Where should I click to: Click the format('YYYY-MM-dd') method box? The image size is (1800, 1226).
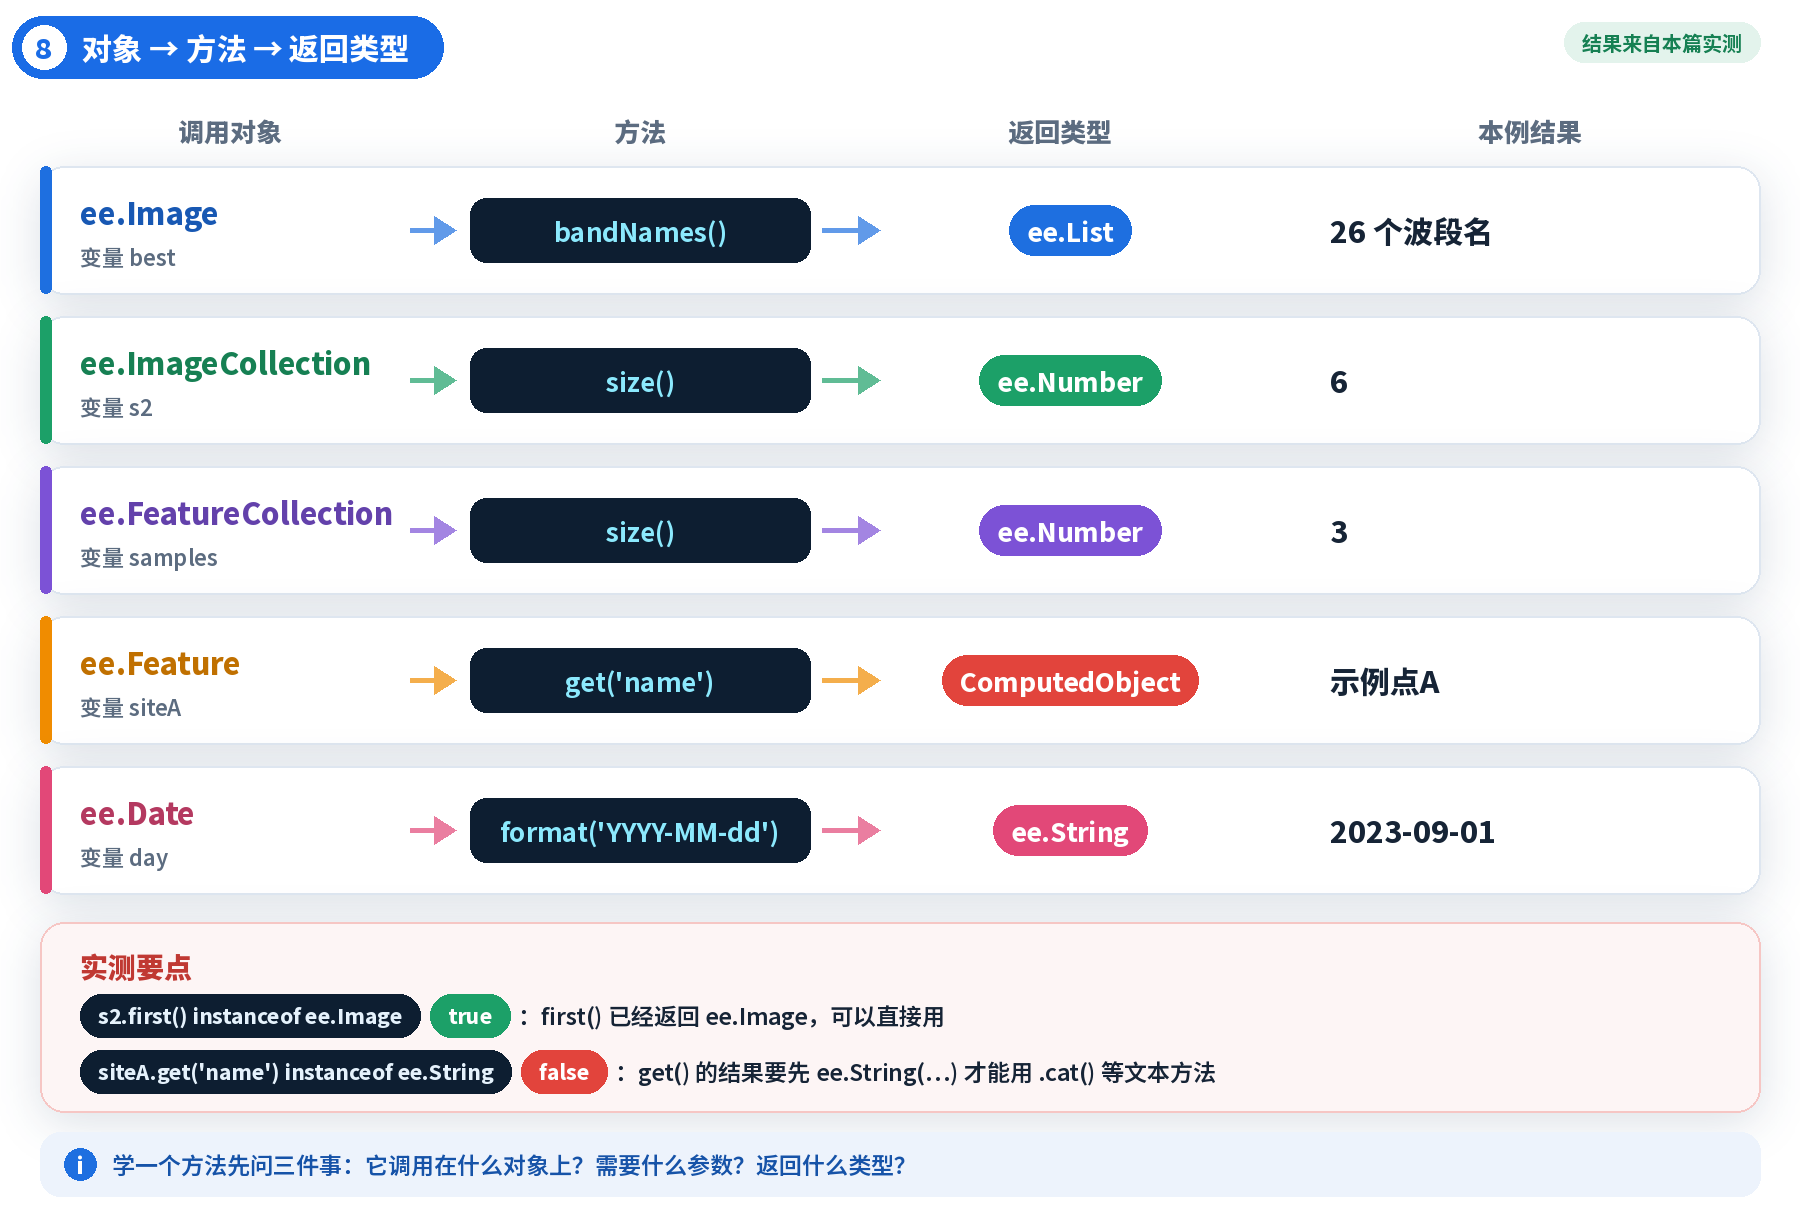pos(640,831)
